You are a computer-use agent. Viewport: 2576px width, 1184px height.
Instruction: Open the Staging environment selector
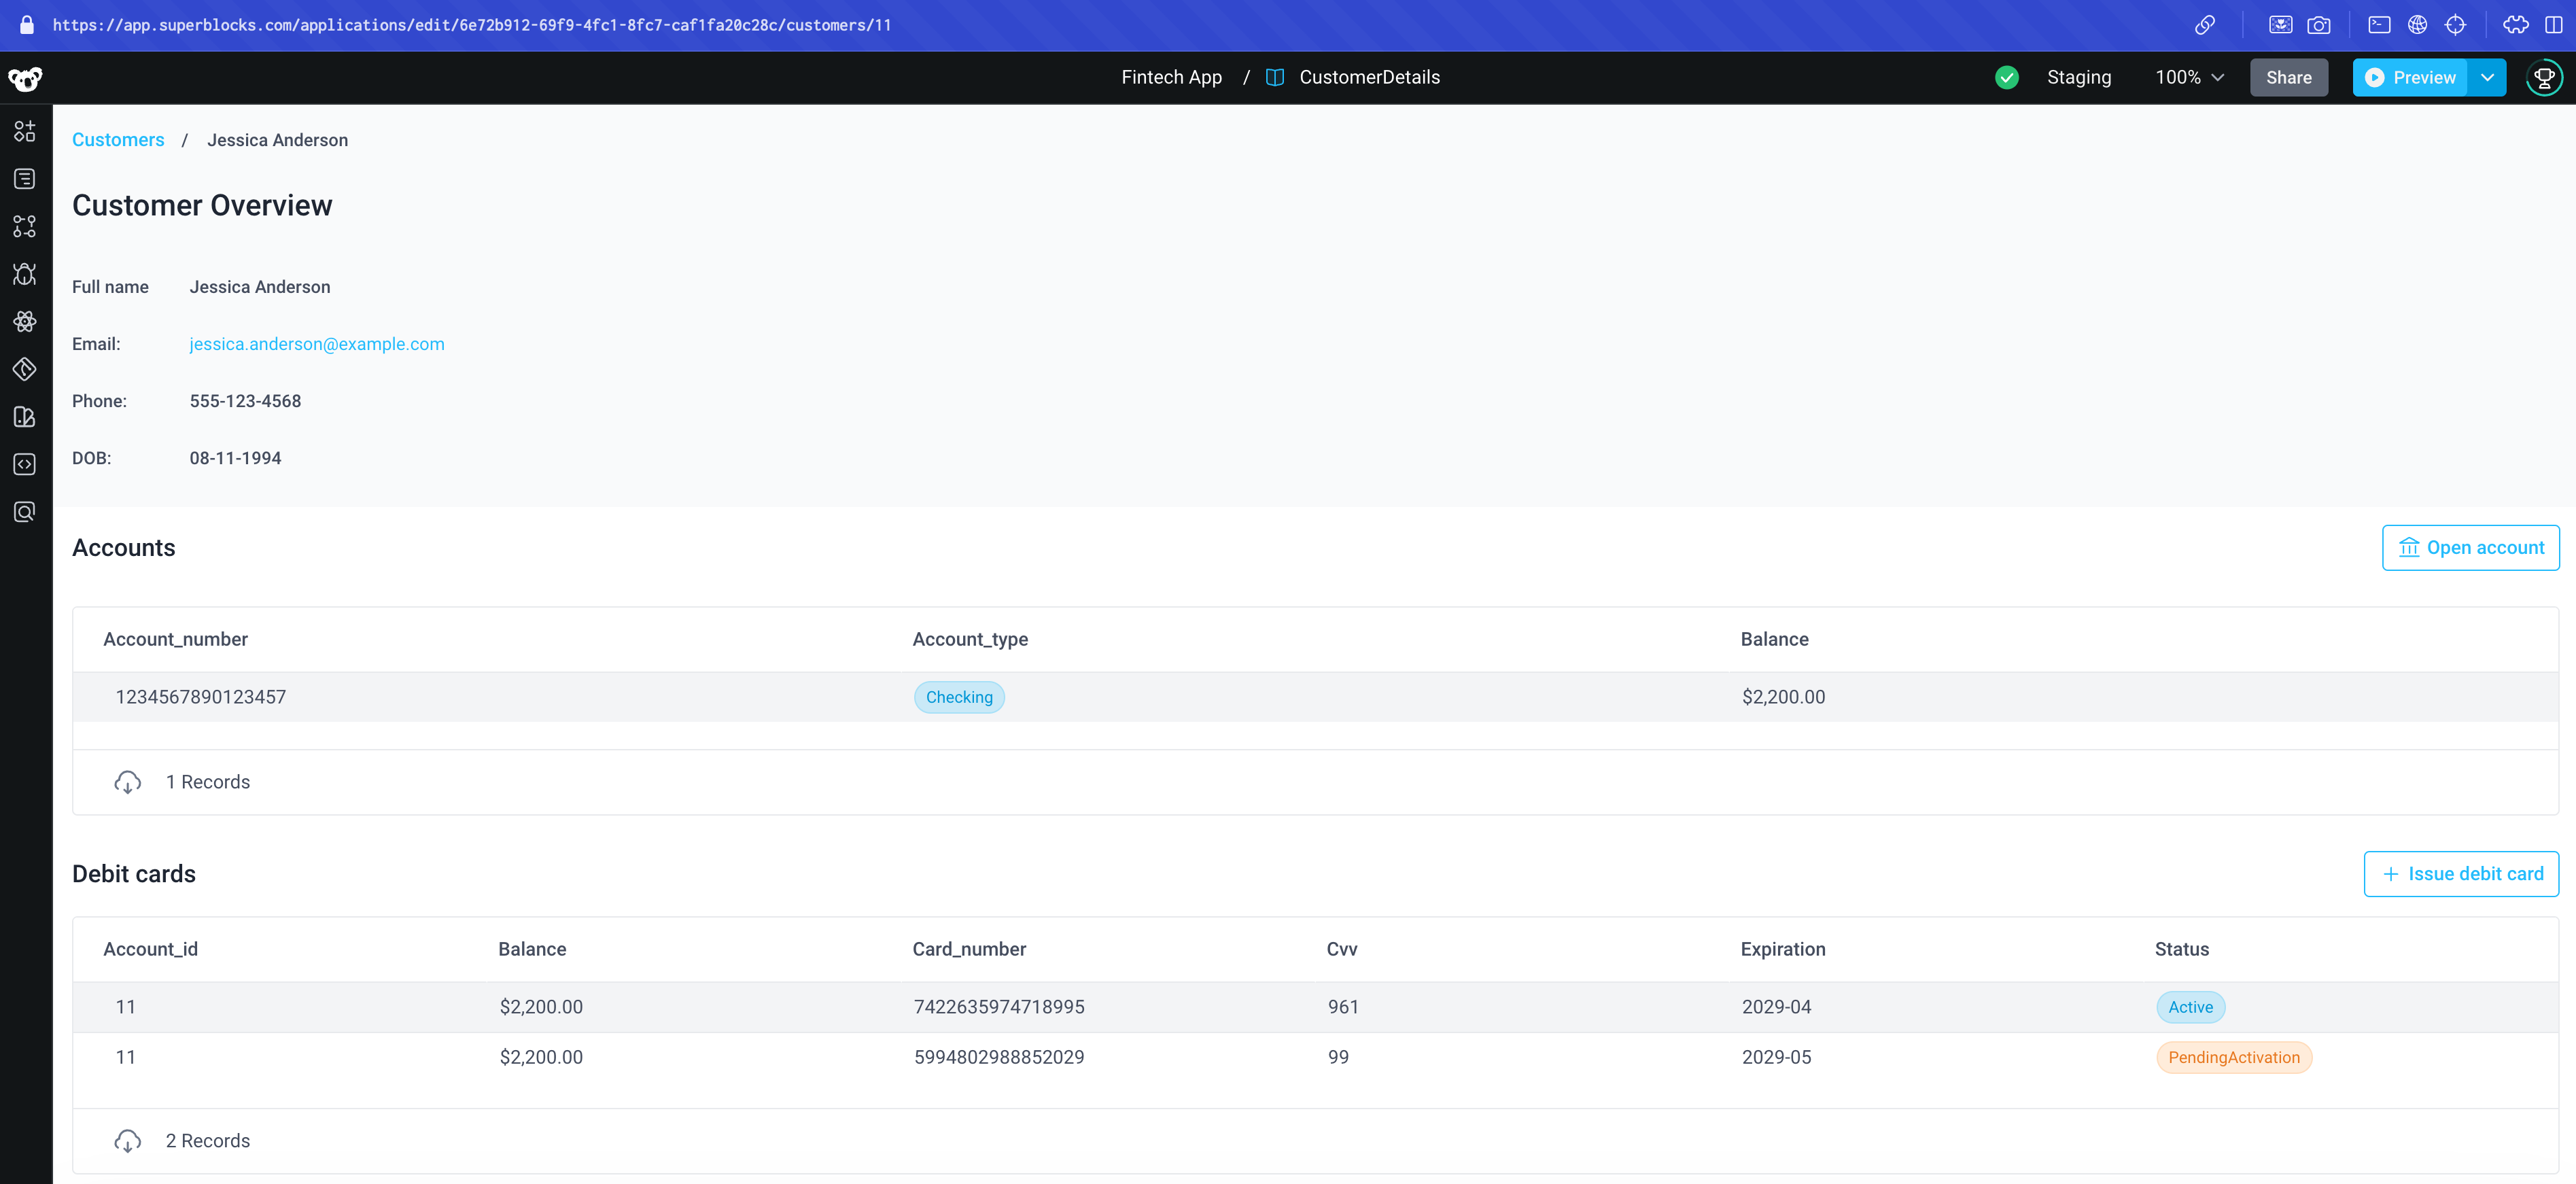pos(2079,77)
